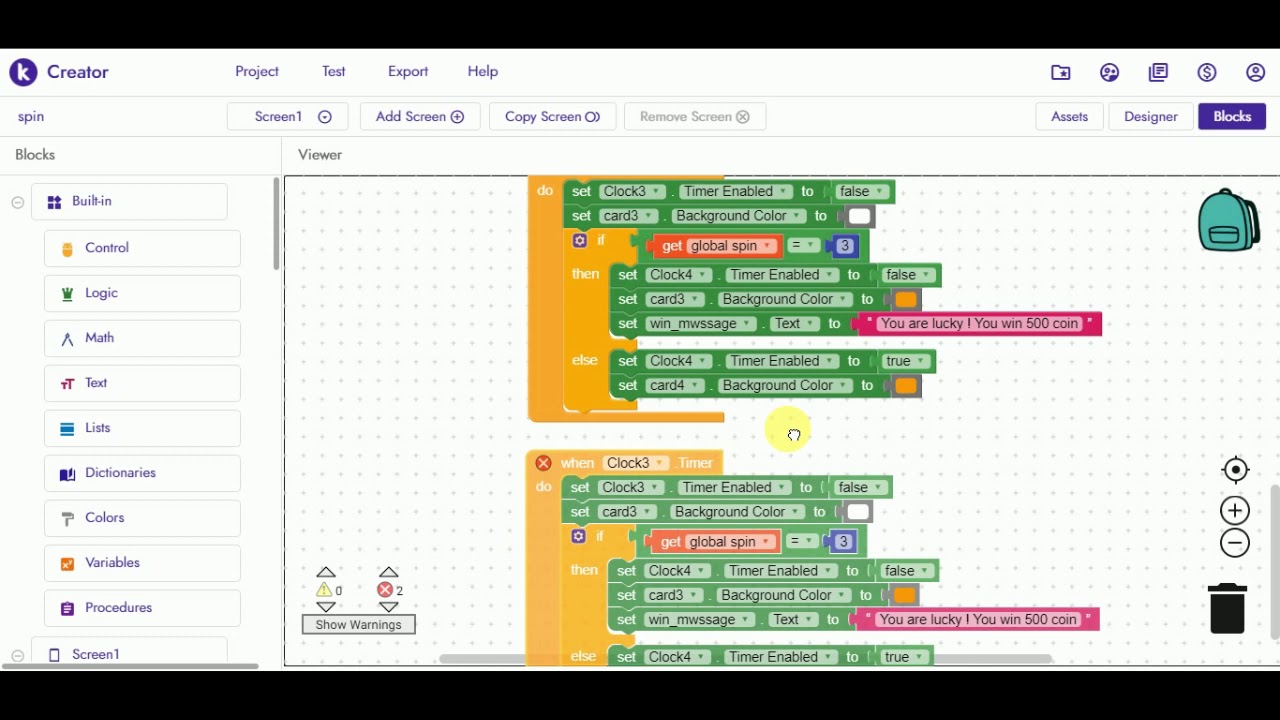Click orange swatch in upper card4 else-branch
This screenshot has width=1280, height=720.
pyautogui.click(x=906, y=386)
